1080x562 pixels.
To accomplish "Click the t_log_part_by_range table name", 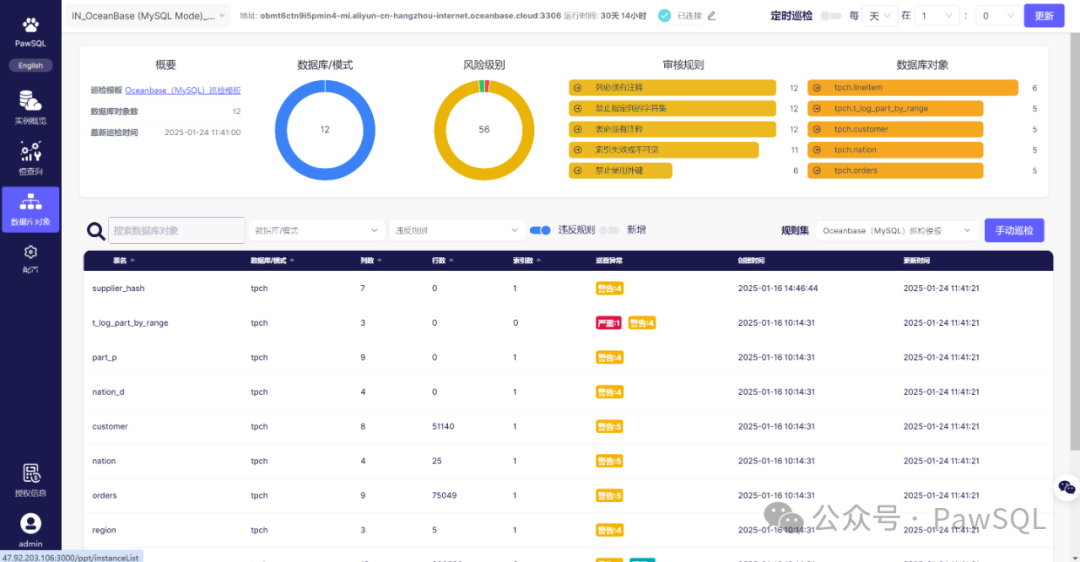I will coord(130,323).
